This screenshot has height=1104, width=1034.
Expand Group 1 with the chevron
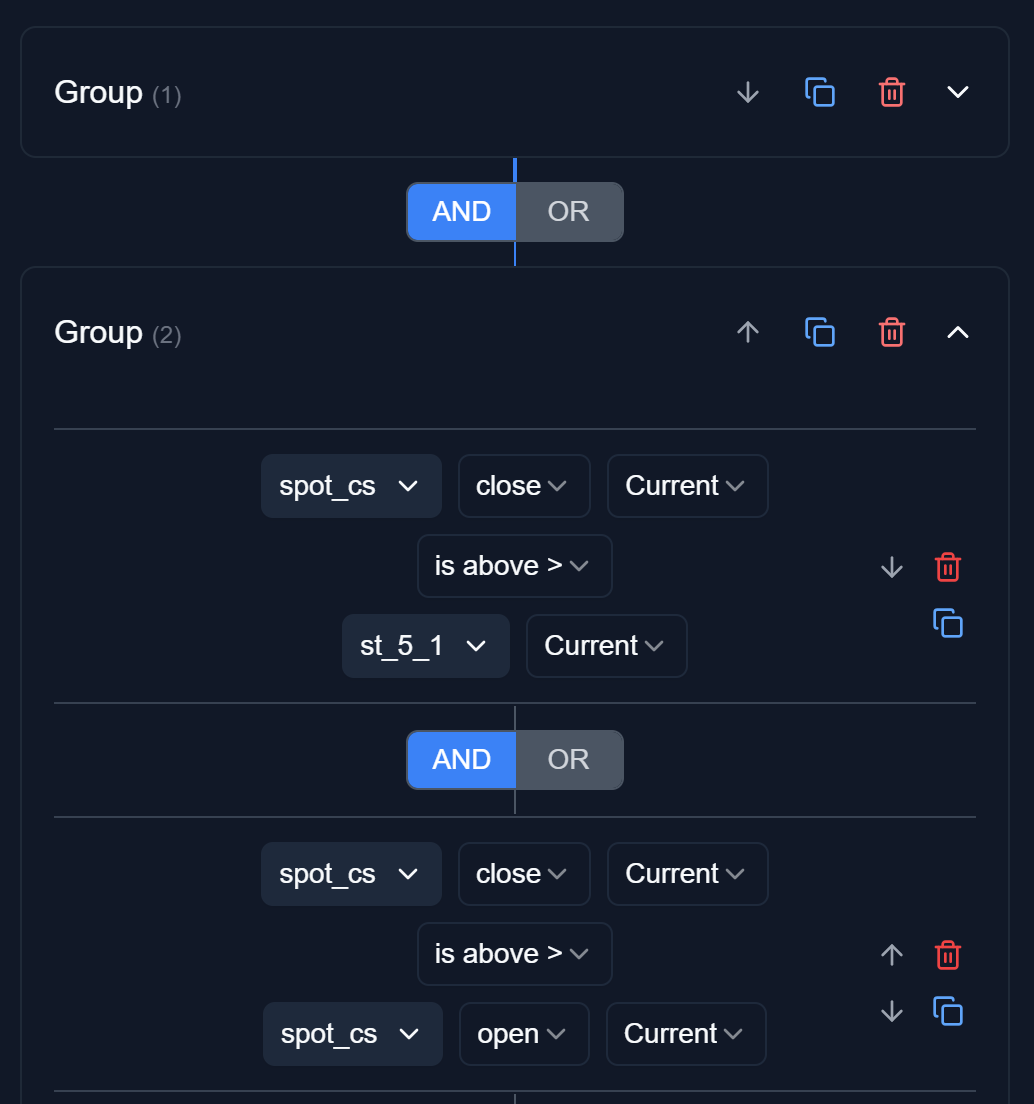tap(958, 92)
